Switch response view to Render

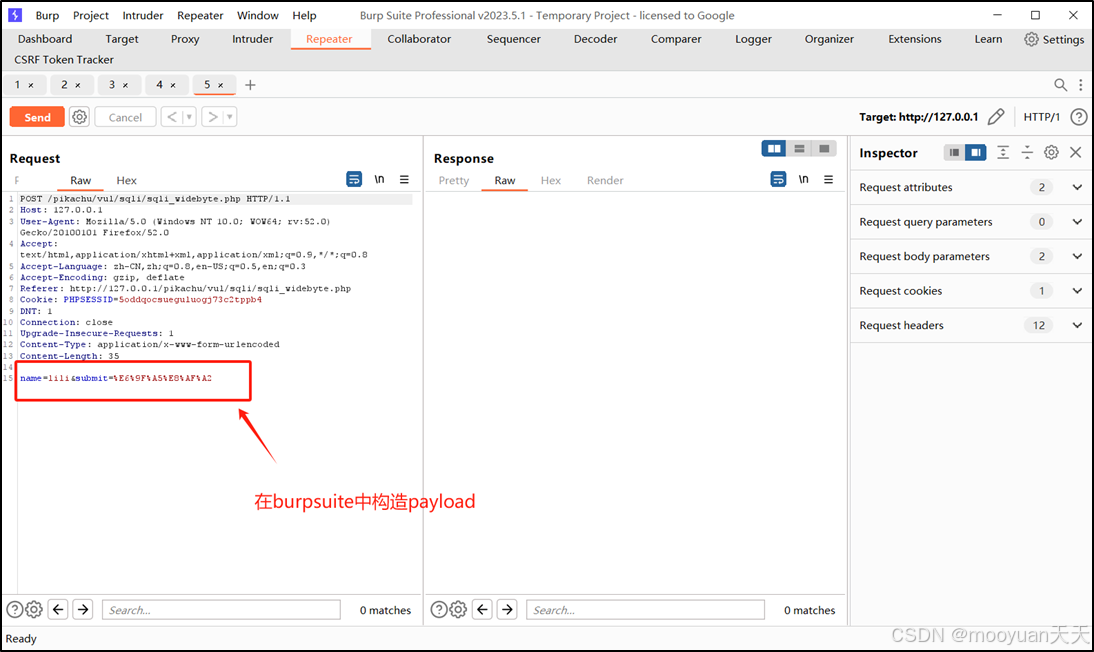coord(605,180)
